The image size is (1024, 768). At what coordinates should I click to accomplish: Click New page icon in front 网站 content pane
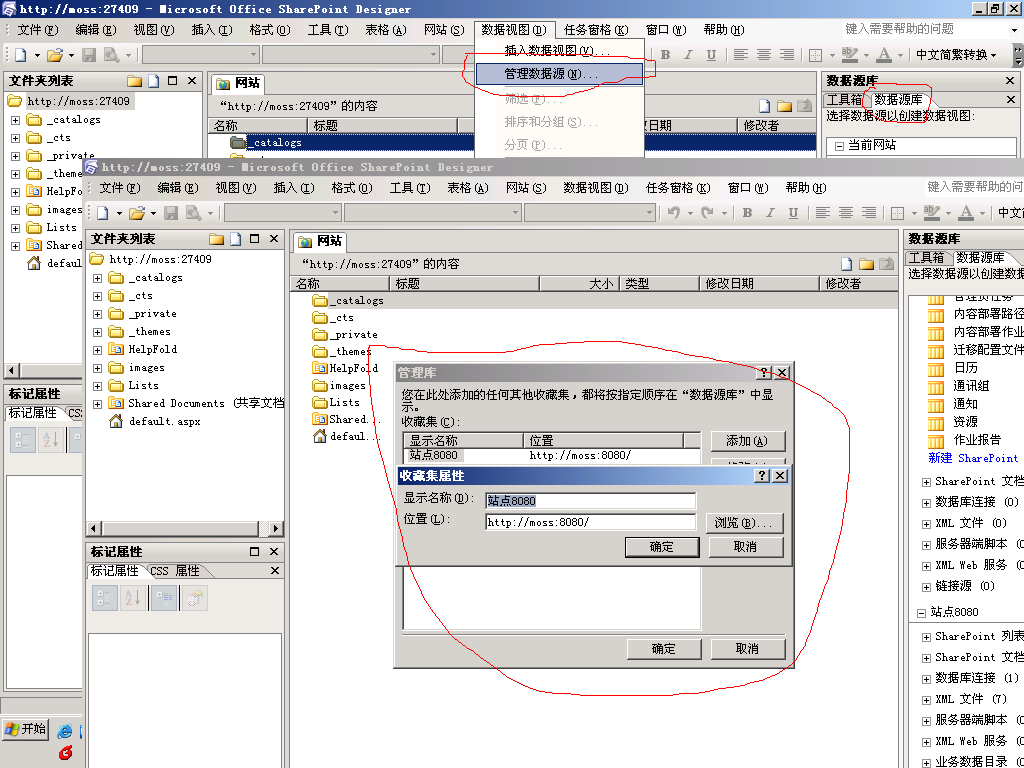click(846, 264)
